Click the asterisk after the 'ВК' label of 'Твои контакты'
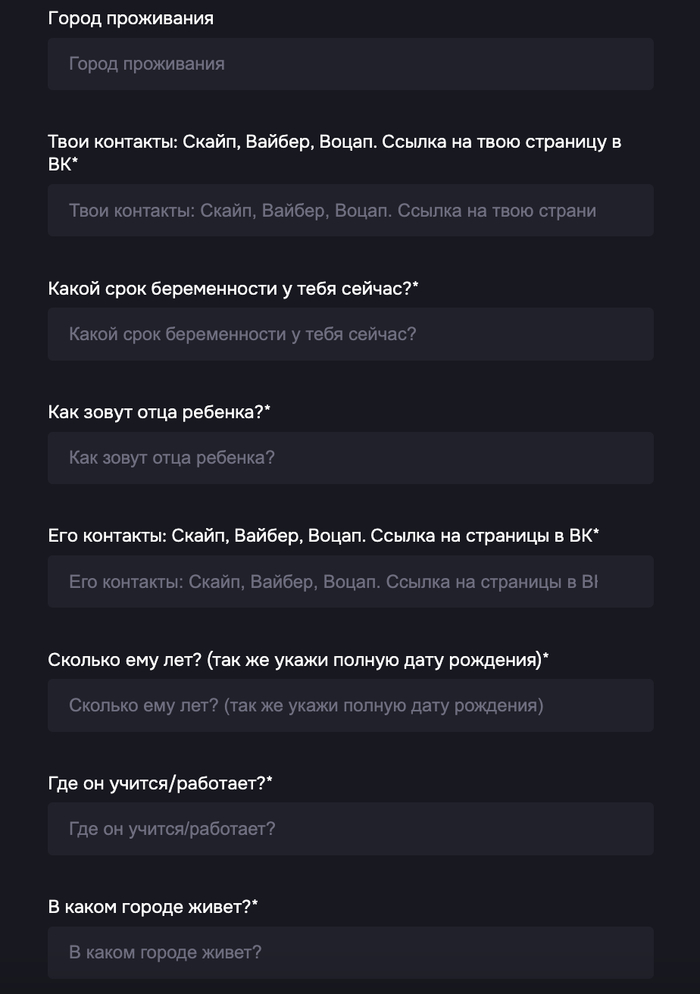Image resolution: width=700 pixels, height=994 pixels. tap(75, 162)
